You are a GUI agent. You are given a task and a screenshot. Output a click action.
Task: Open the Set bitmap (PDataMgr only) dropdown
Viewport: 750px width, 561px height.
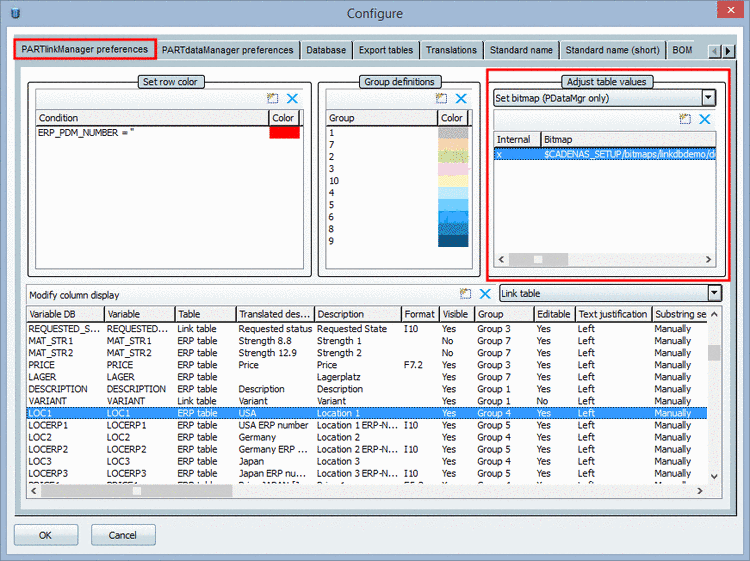point(708,98)
